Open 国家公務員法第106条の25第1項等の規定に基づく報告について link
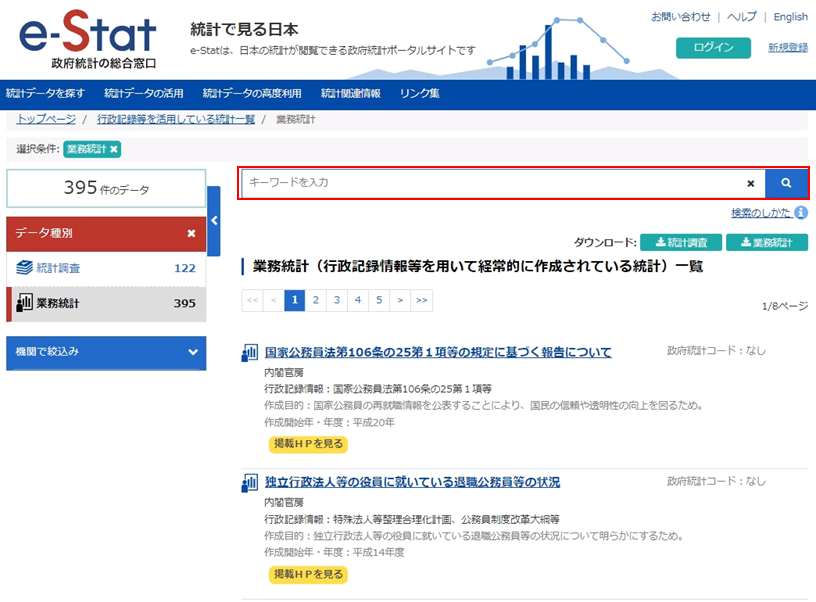 tap(438, 352)
